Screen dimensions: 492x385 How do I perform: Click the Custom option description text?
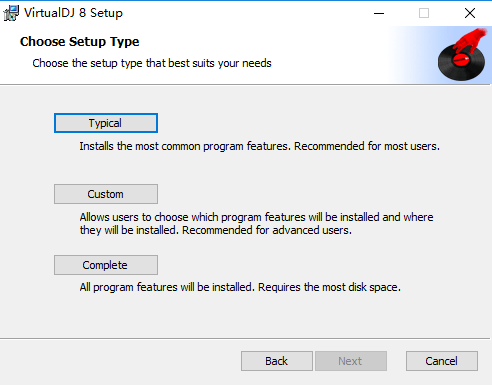(256, 224)
